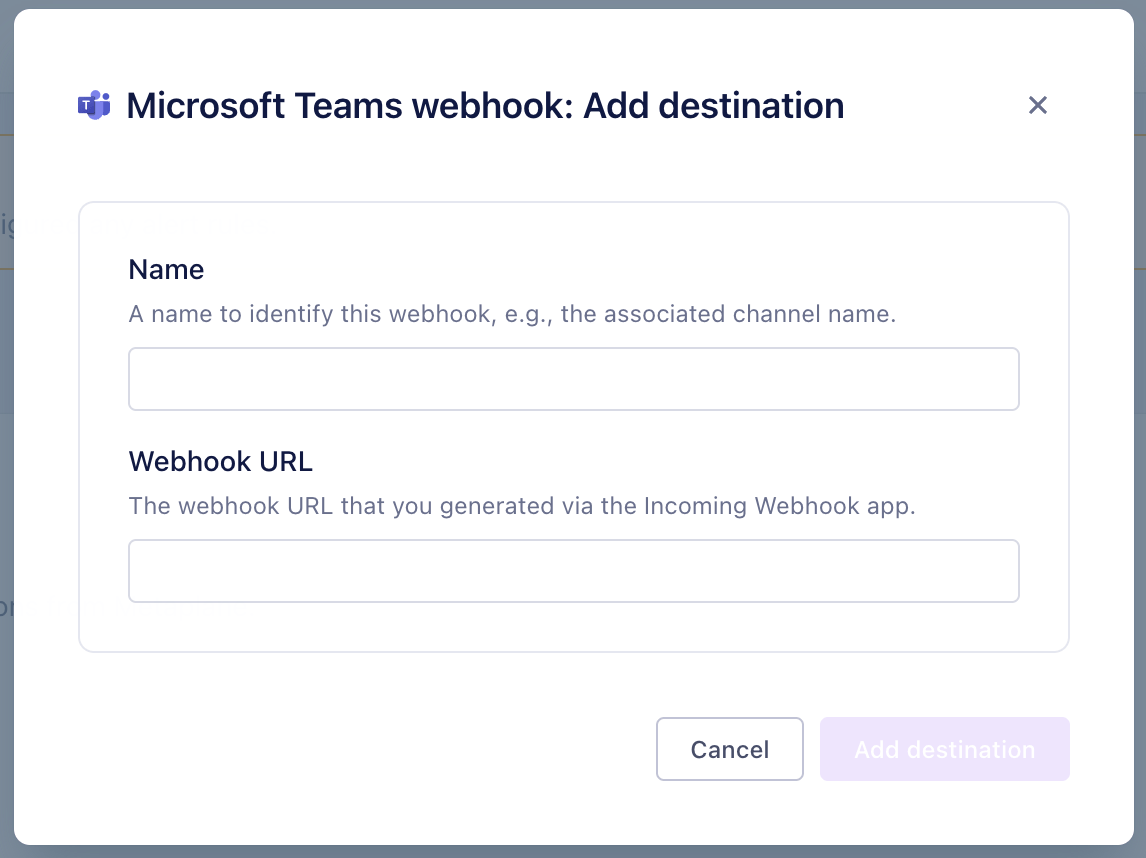
Task: Click the grayed-out overlay outside the dialog
Action: tap(573, 7)
